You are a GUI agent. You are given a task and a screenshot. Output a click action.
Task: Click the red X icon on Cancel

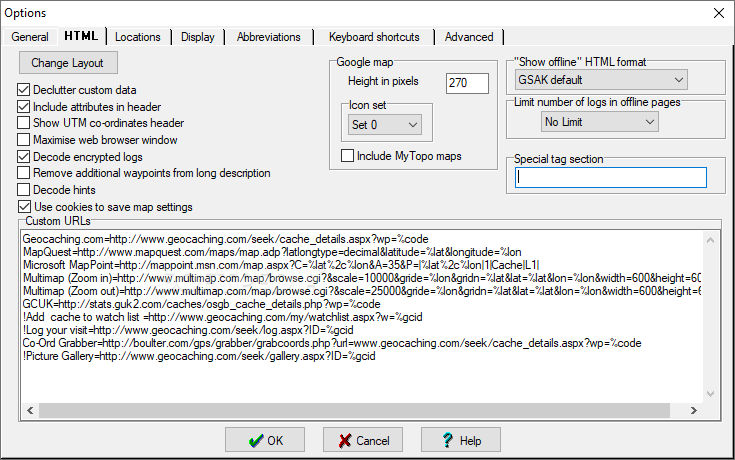click(345, 441)
